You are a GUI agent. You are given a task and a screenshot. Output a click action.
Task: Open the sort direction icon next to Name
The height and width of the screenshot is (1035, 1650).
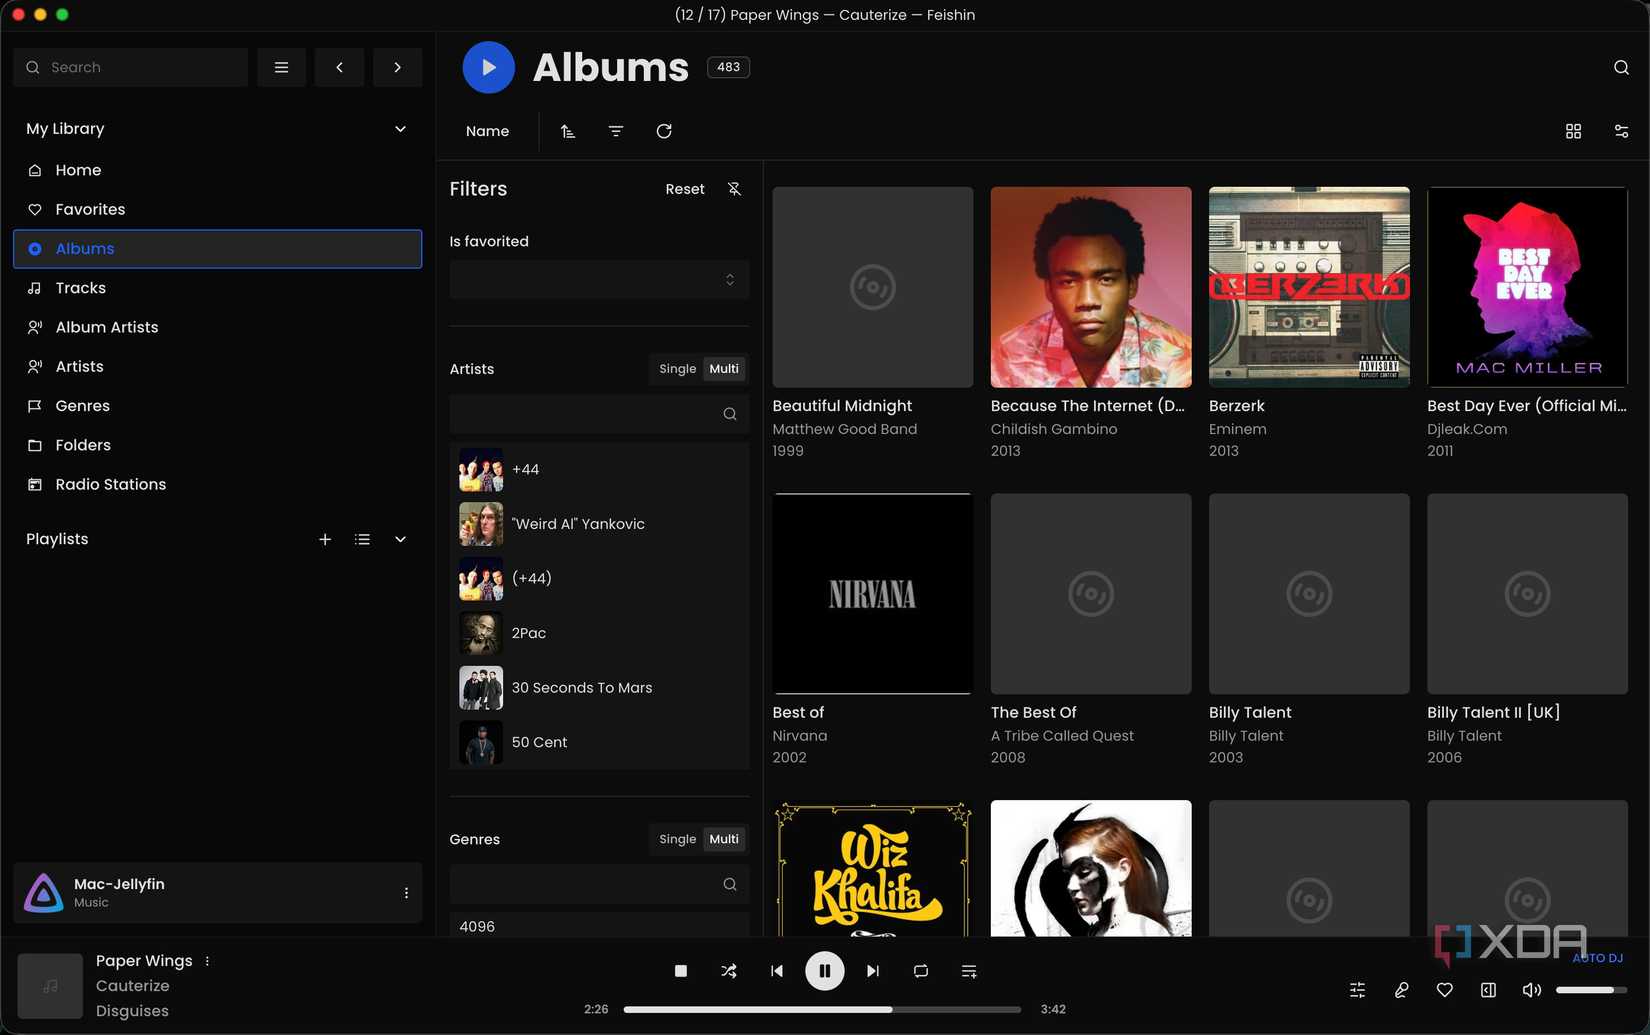coord(568,131)
